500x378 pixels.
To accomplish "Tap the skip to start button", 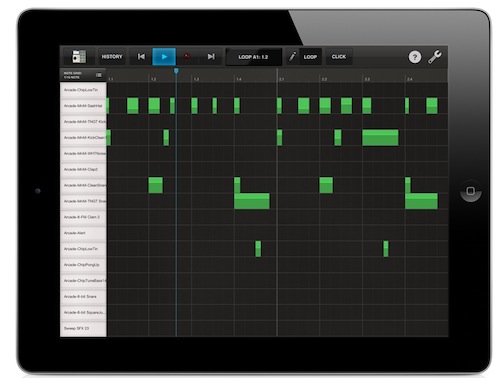I will coord(141,57).
